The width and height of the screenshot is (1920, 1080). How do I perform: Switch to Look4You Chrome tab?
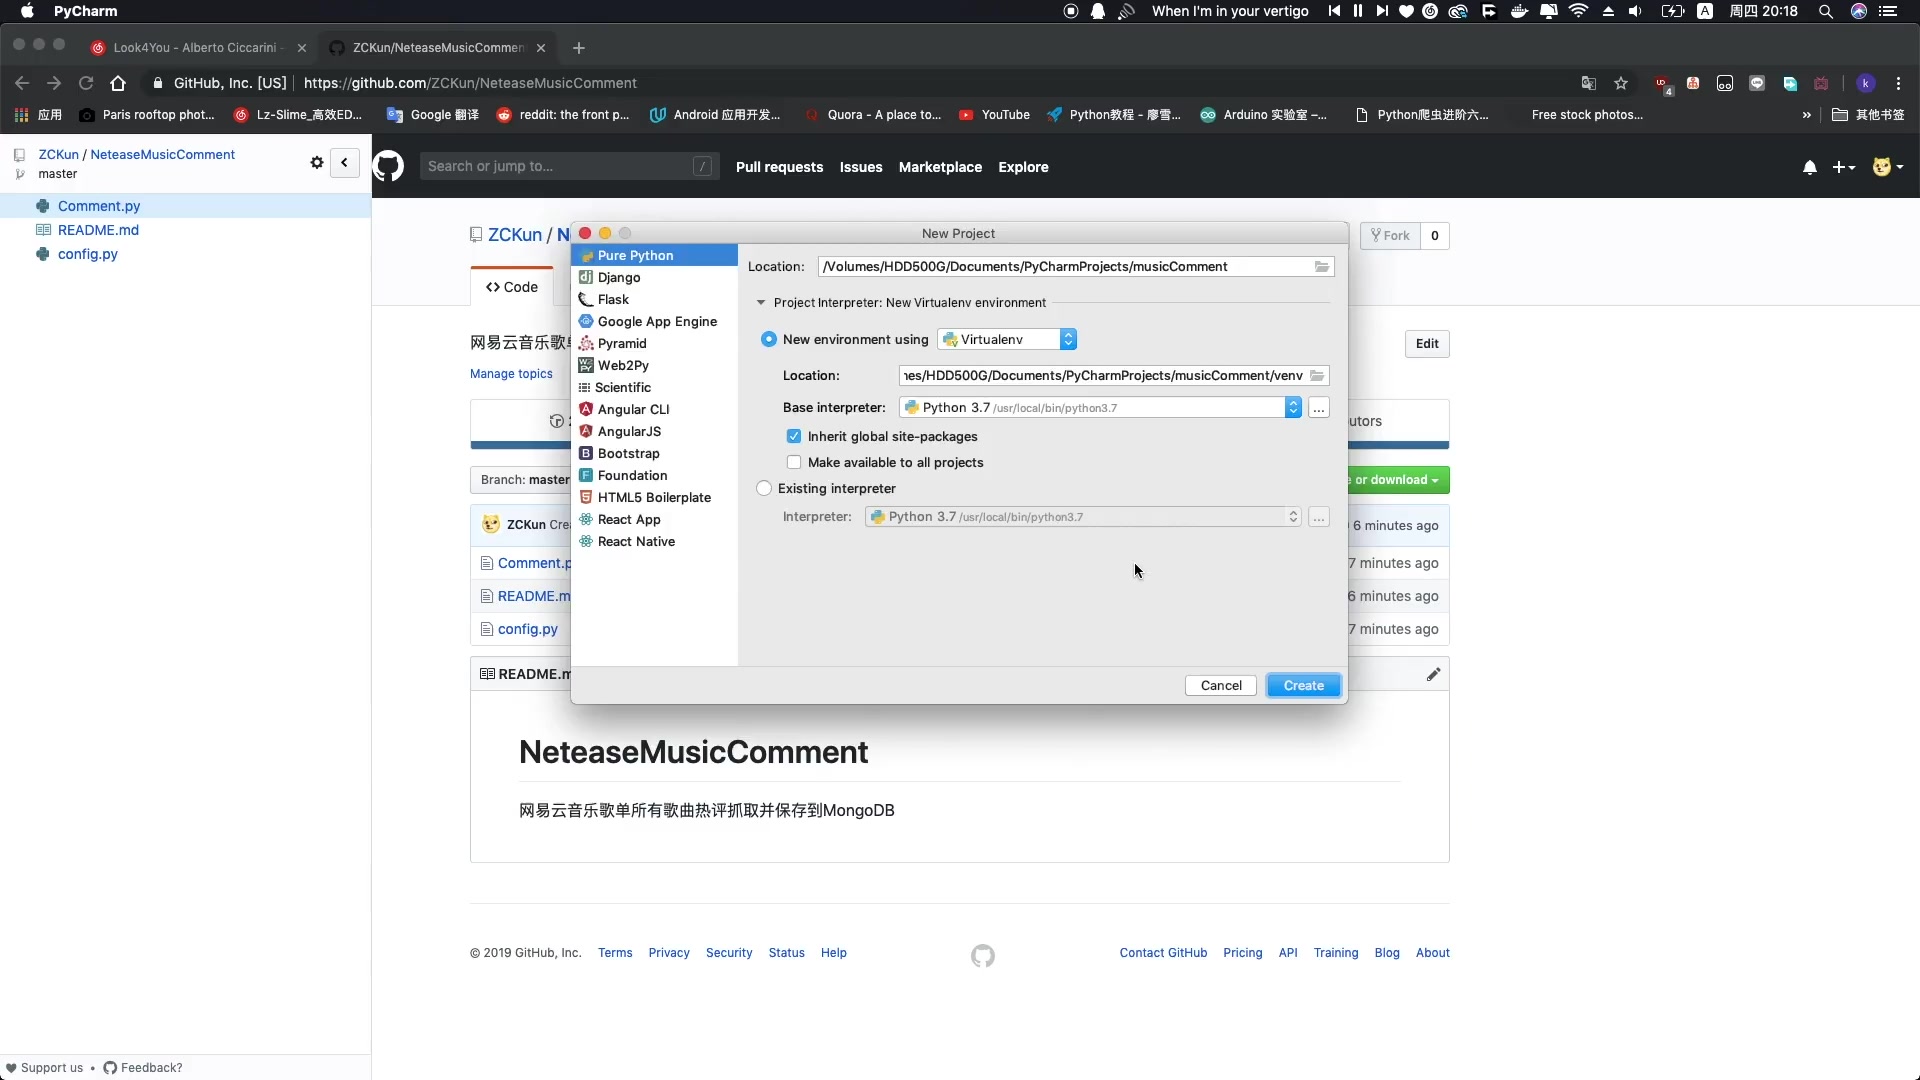198,47
